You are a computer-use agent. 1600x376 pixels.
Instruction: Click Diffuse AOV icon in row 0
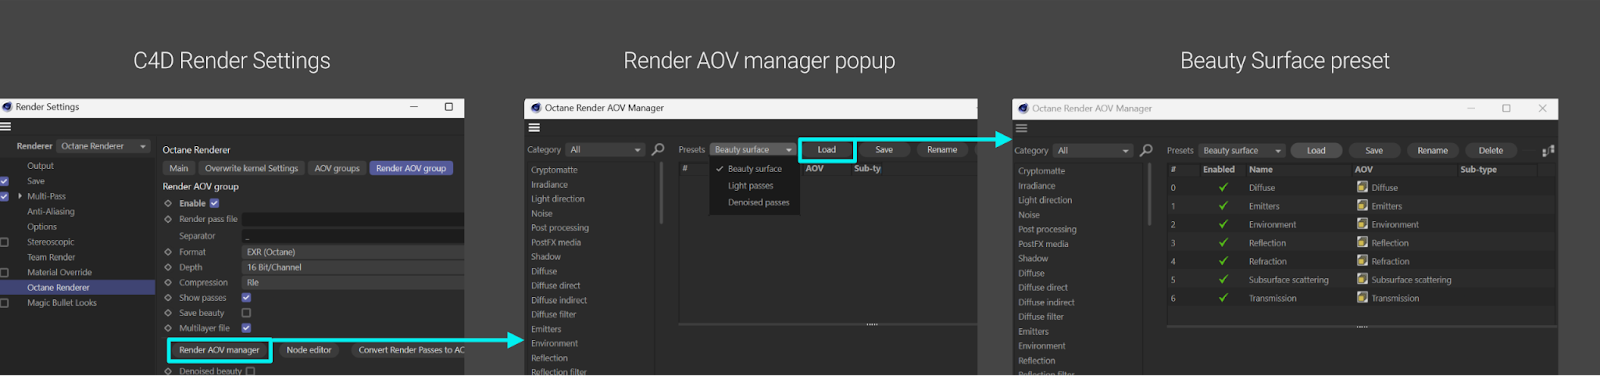tap(1362, 187)
